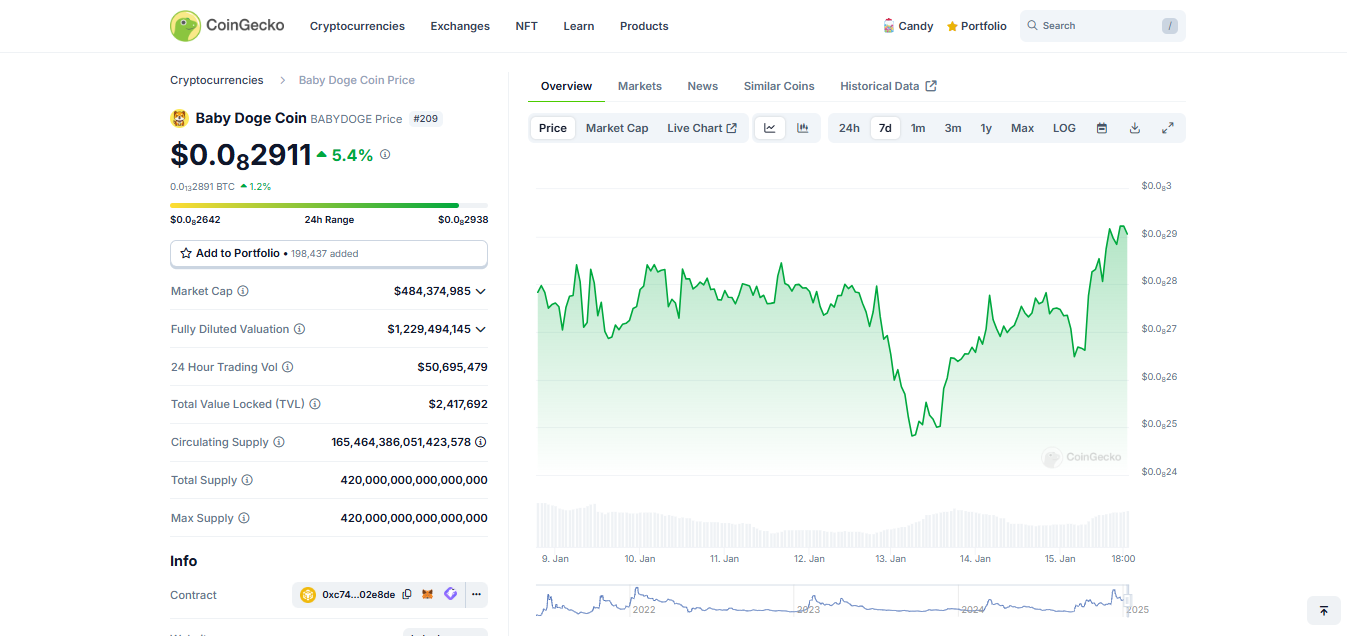The width and height of the screenshot is (1347, 636).
Task: Click the Fully Diluted Valuation info icon
Action: click(300, 329)
